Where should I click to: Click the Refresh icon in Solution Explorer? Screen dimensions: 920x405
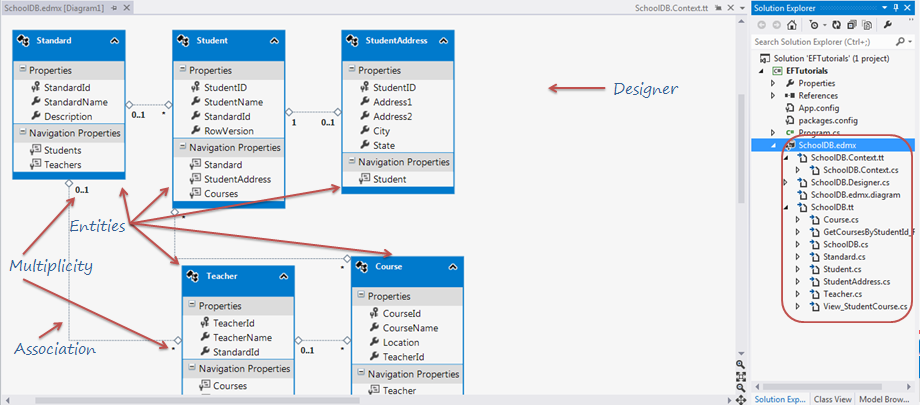[837, 25]
